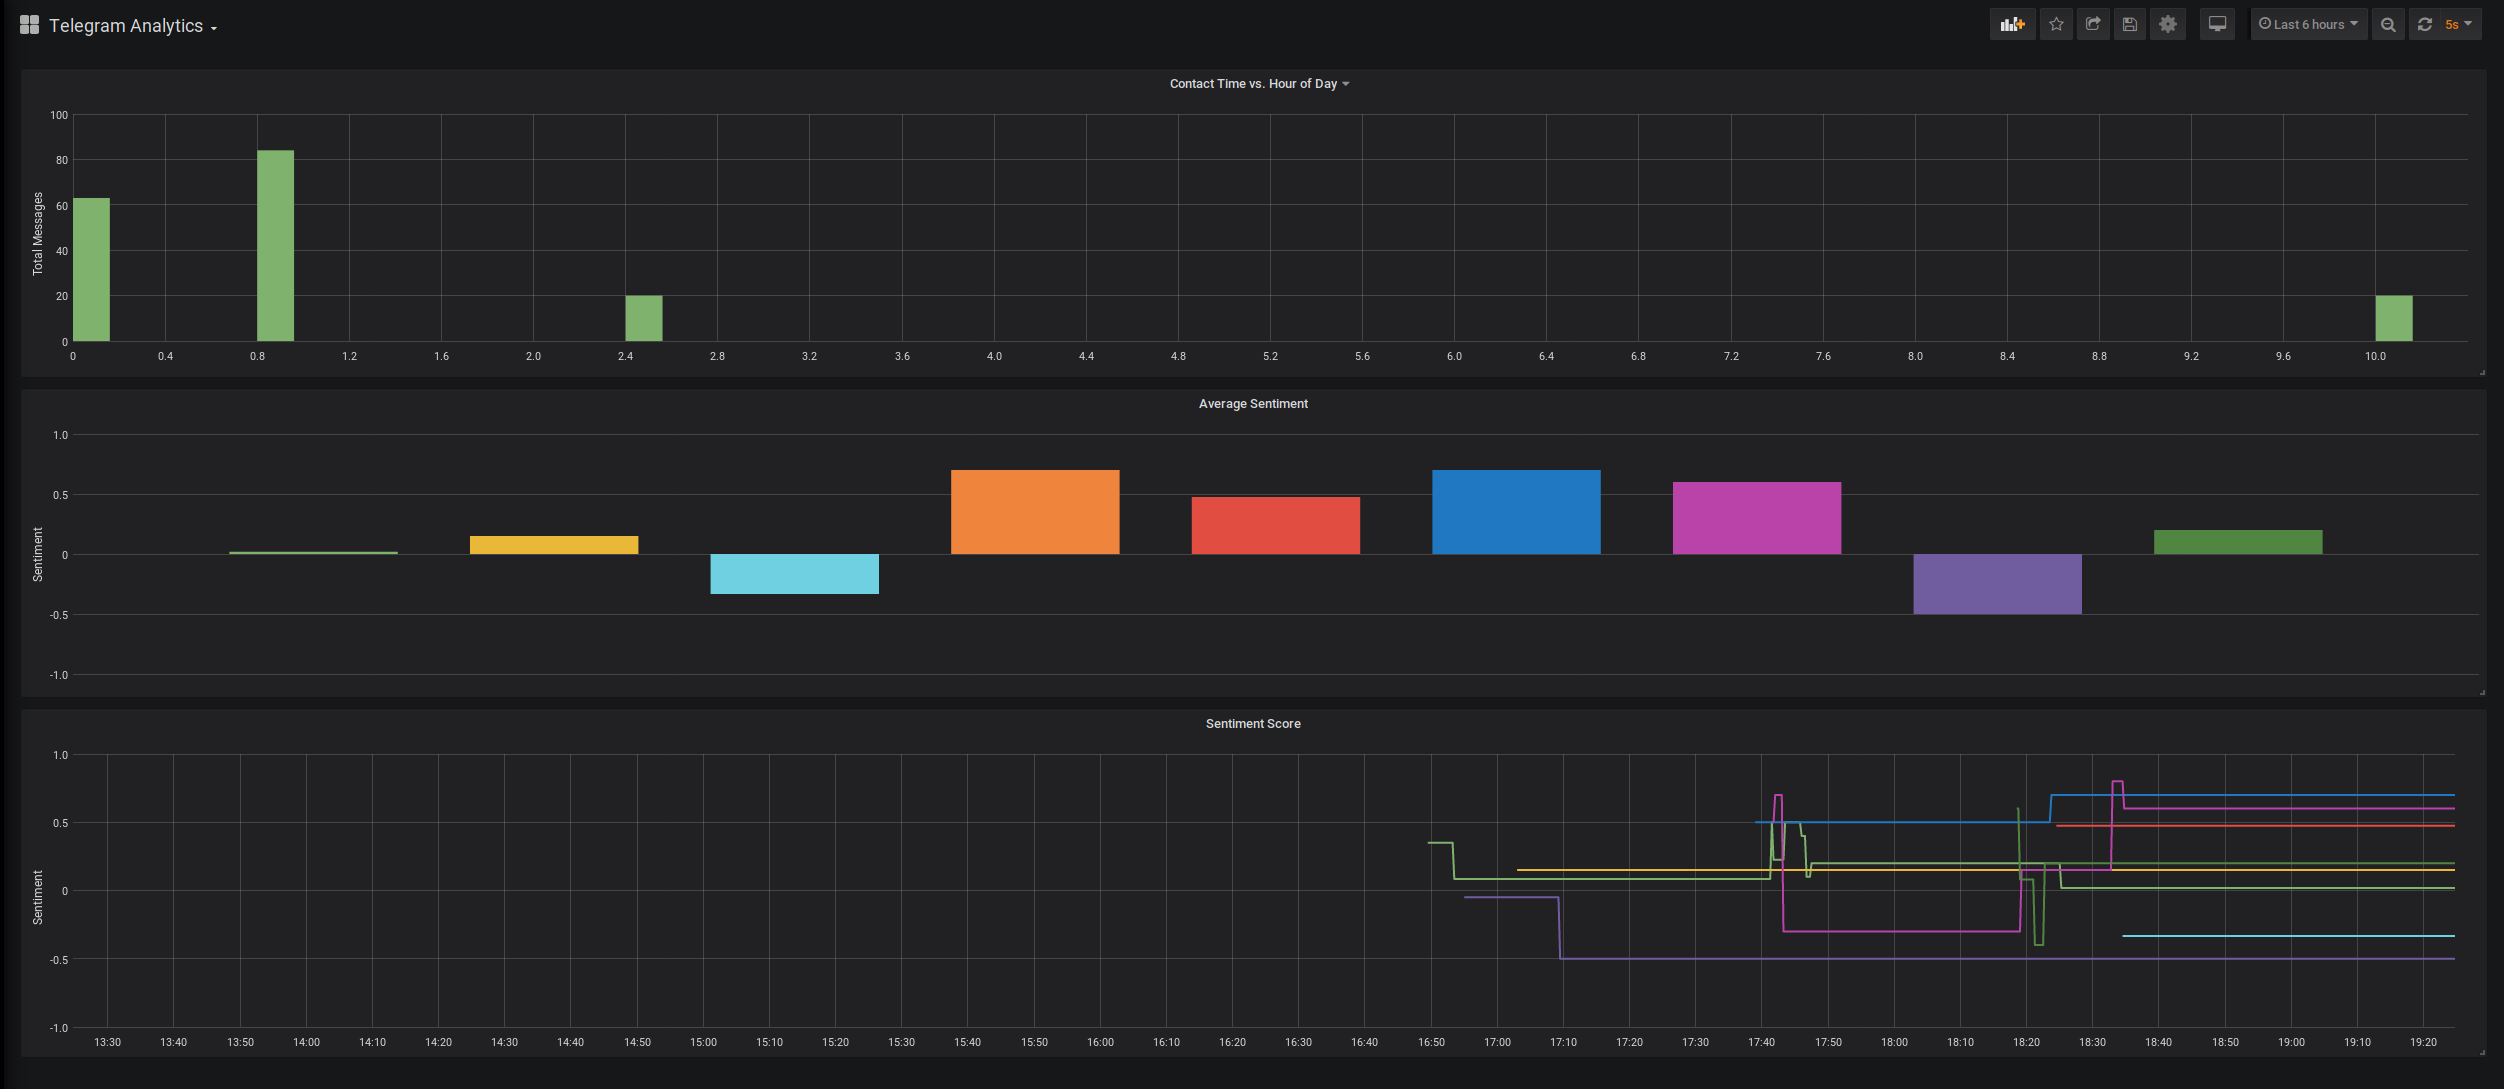
Task: Click the Sentiment Score panel title
Action: pyautogui.click(x=1252, y=724)
